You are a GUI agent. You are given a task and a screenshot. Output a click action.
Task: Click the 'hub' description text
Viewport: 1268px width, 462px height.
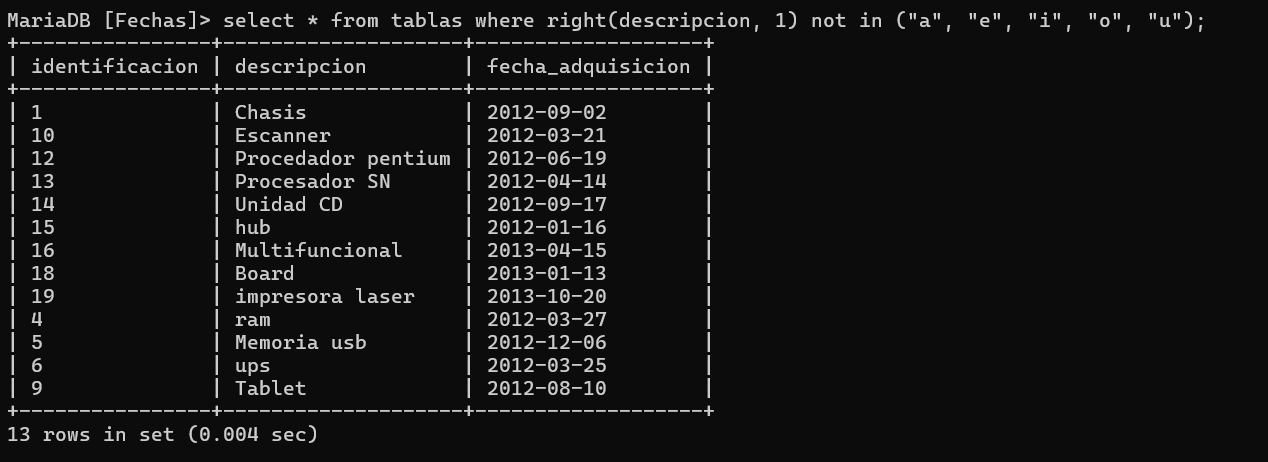252,228
